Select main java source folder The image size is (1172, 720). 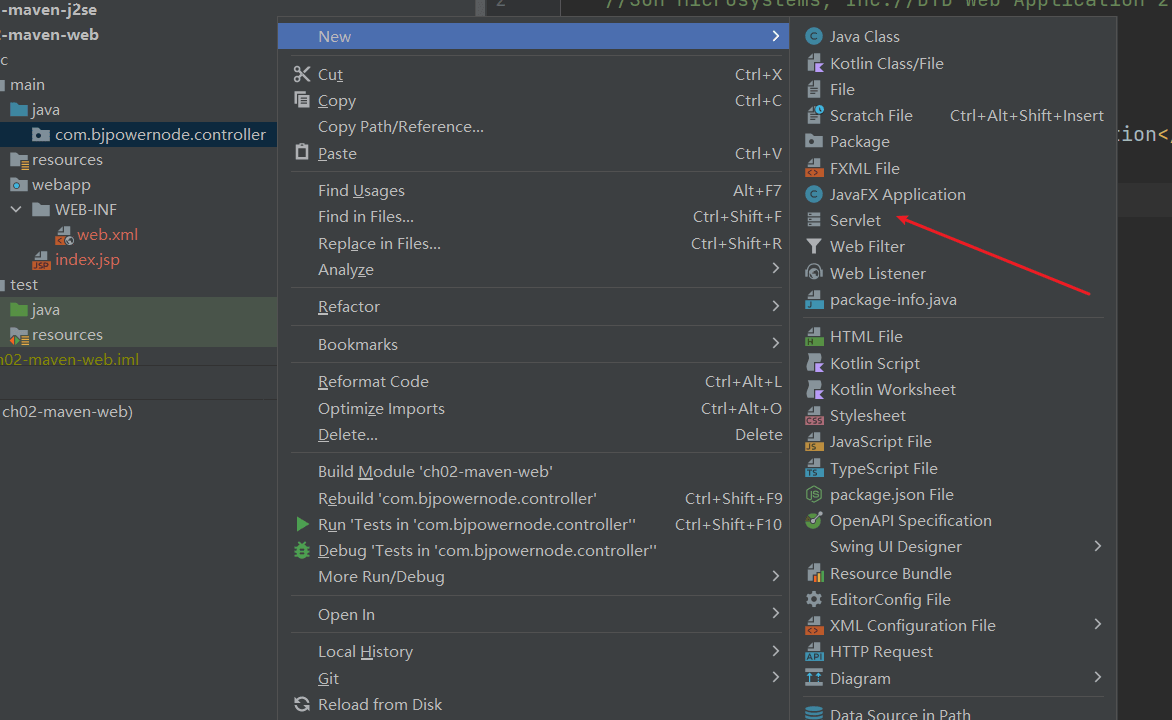45,110
